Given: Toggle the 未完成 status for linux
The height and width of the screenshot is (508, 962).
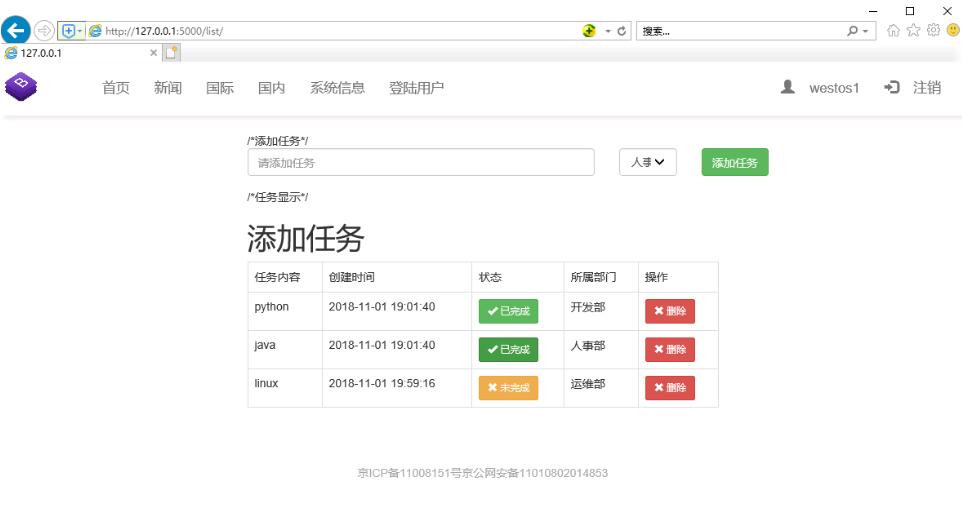Looking at the screenshot, I should click(509, 388).
